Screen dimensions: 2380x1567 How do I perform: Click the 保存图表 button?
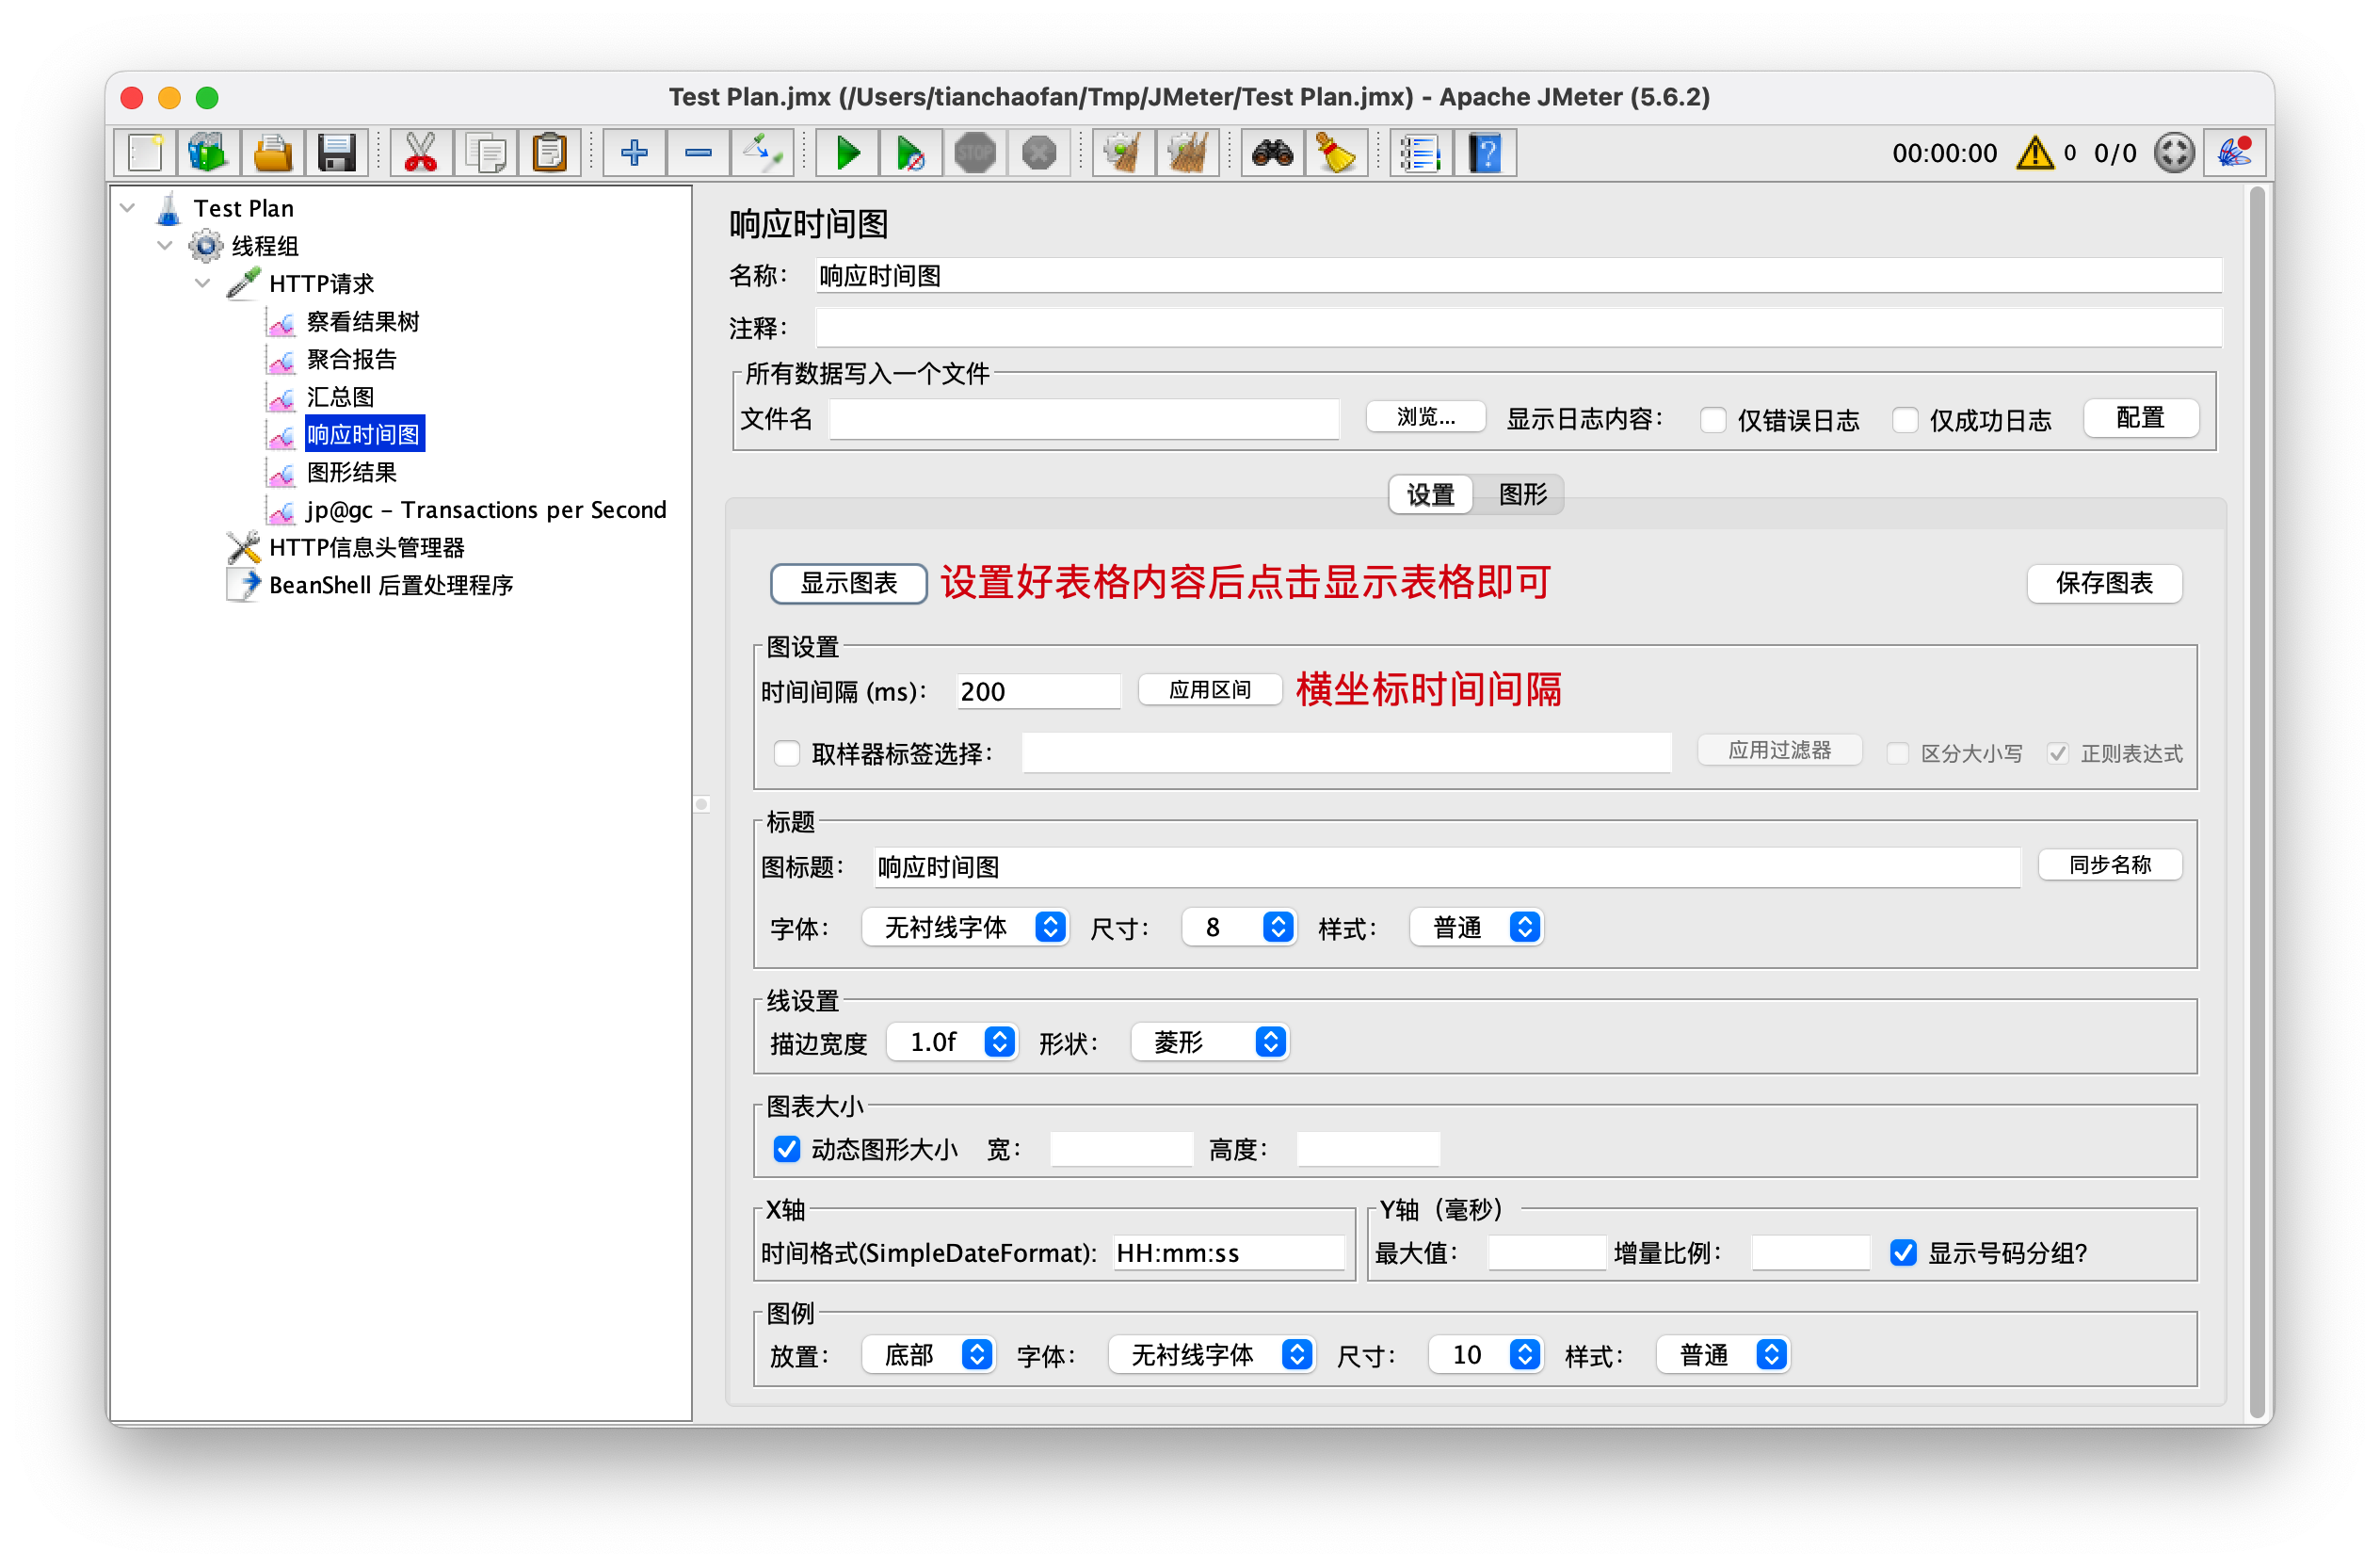(2103, 583)
